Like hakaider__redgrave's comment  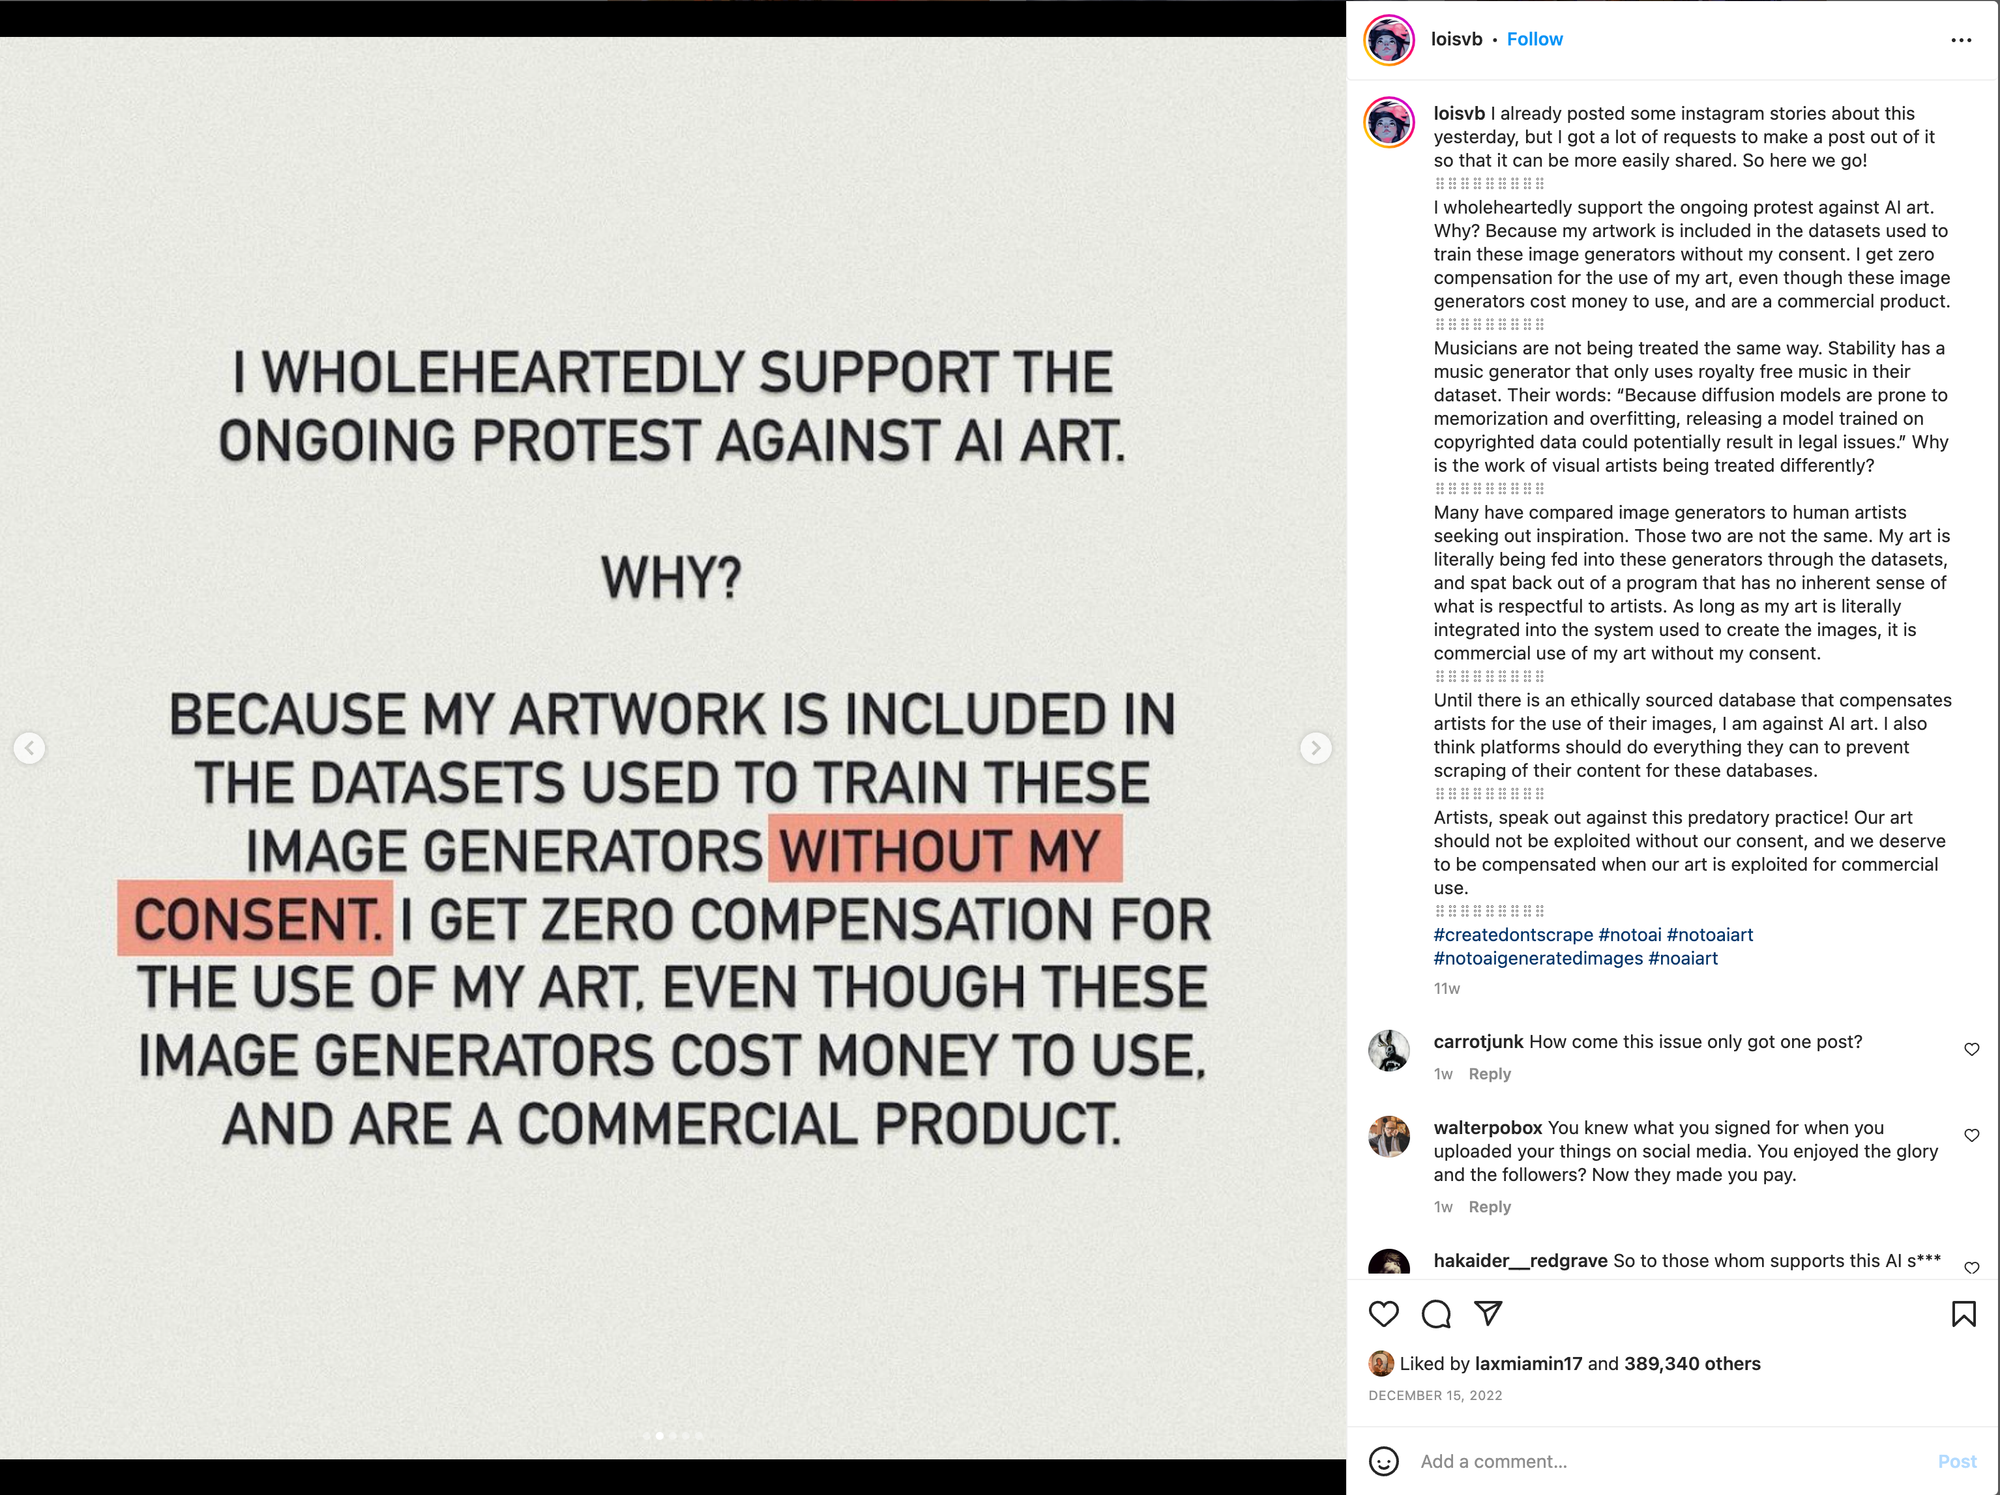coord(1971,1267)
